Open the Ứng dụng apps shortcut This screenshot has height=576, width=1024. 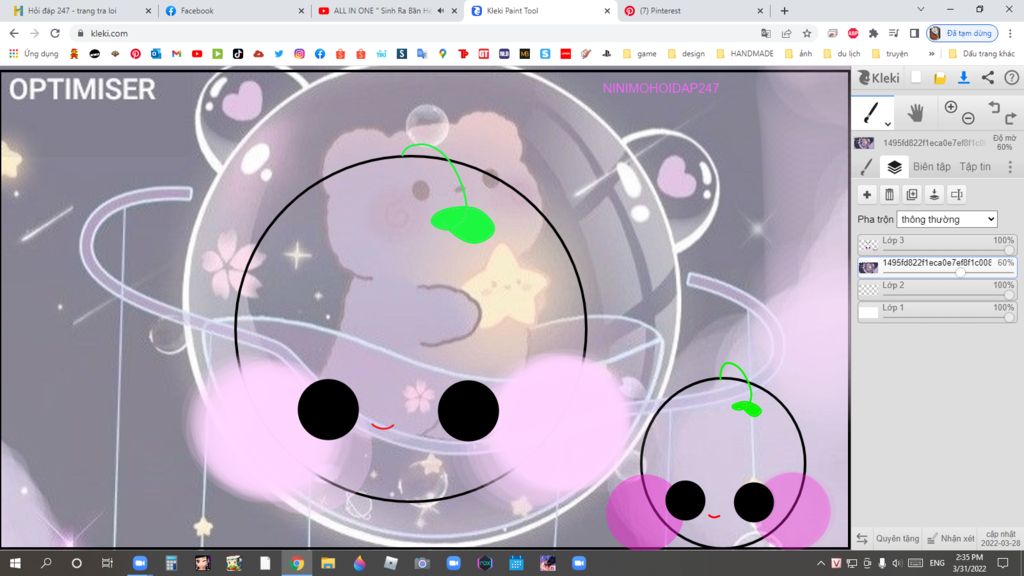tap(33, 54)
